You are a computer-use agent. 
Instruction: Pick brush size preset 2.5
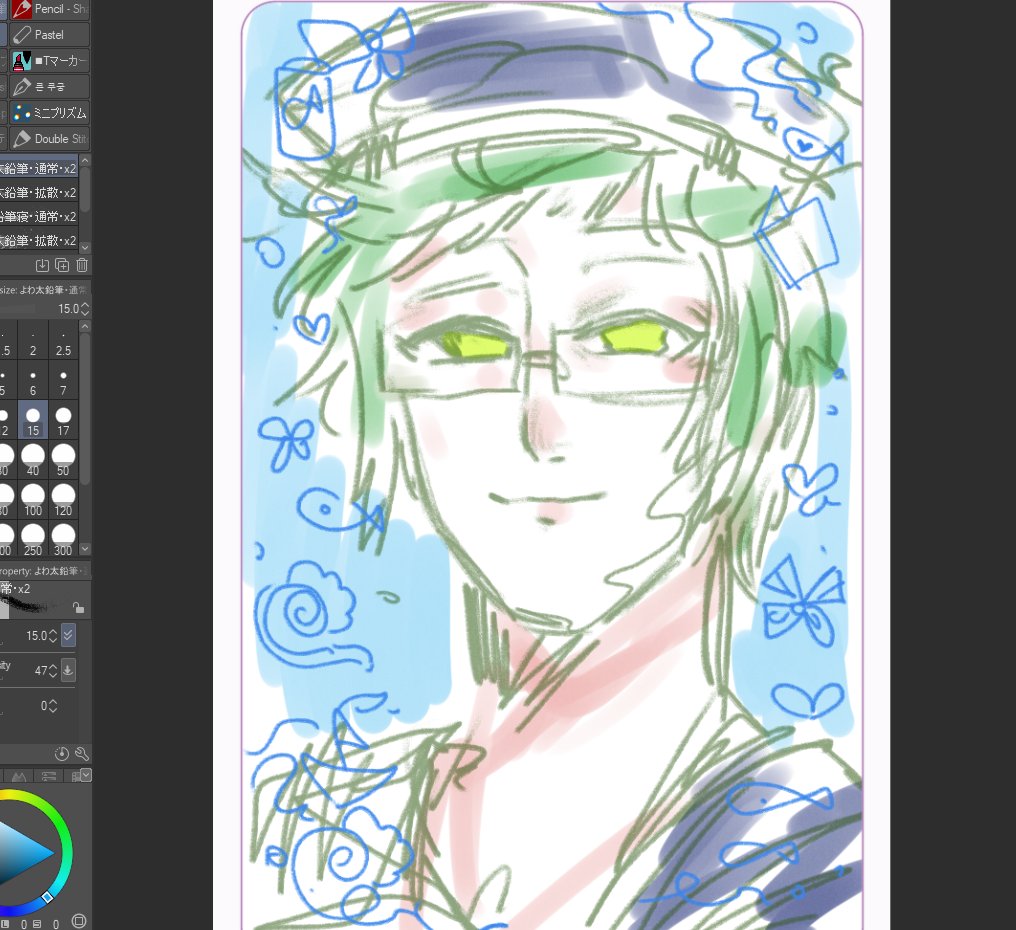[x=64, y=342]
